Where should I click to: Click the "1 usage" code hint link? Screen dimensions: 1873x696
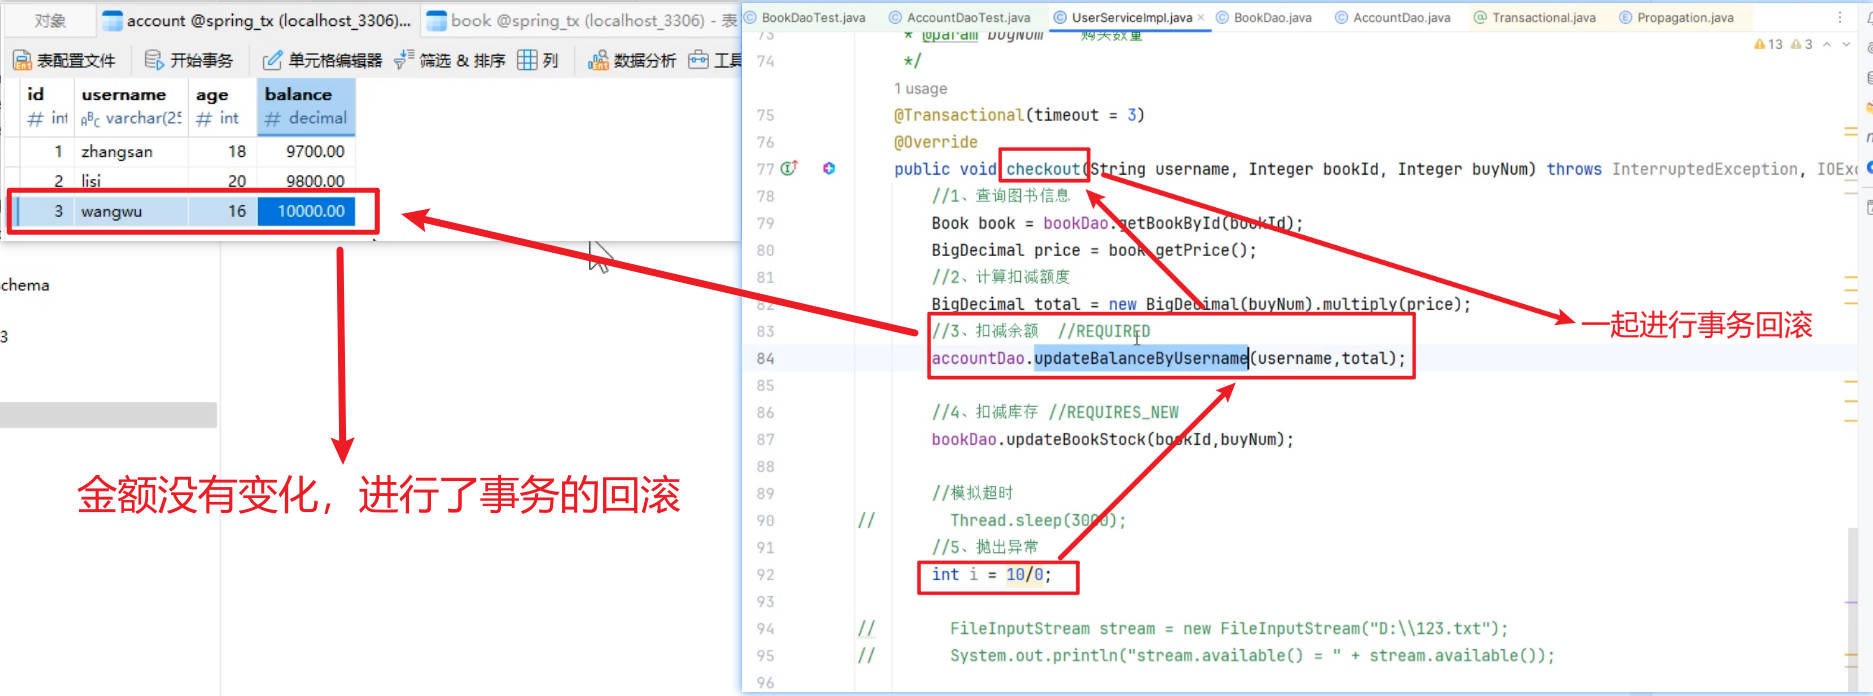click(920, 88)
